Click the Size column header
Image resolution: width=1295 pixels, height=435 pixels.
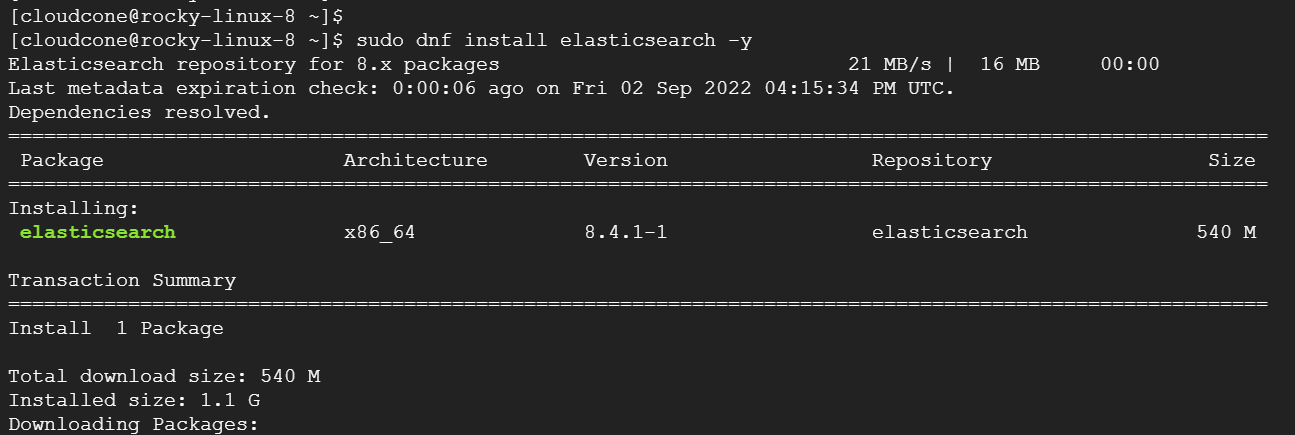(x=1231, y=160)
